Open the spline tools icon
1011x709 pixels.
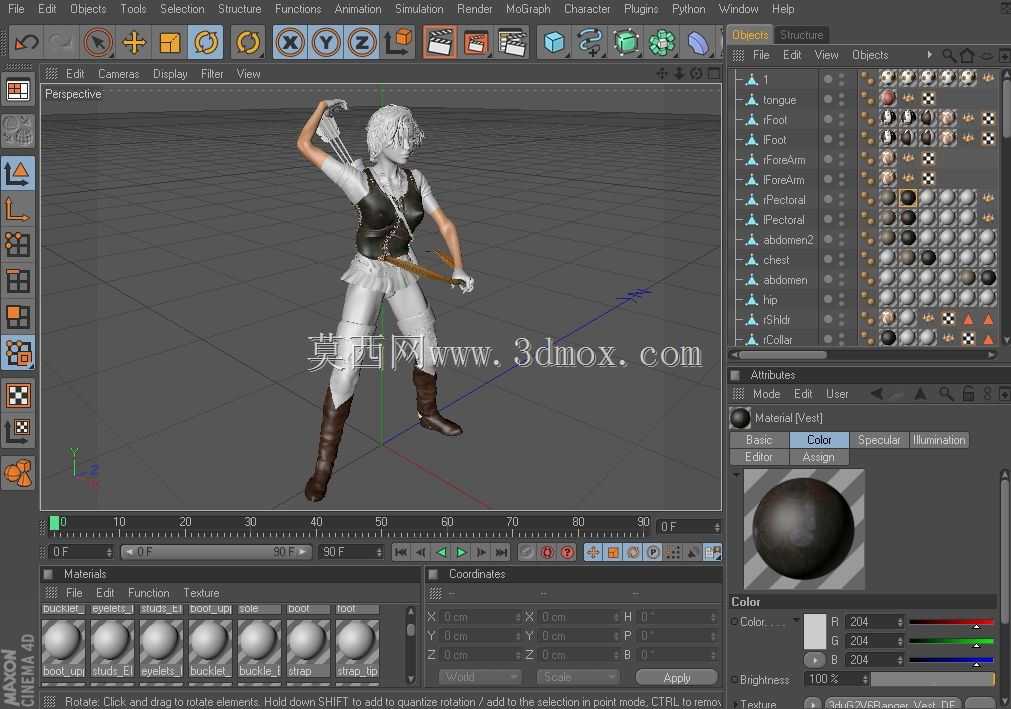pos(590,43)
